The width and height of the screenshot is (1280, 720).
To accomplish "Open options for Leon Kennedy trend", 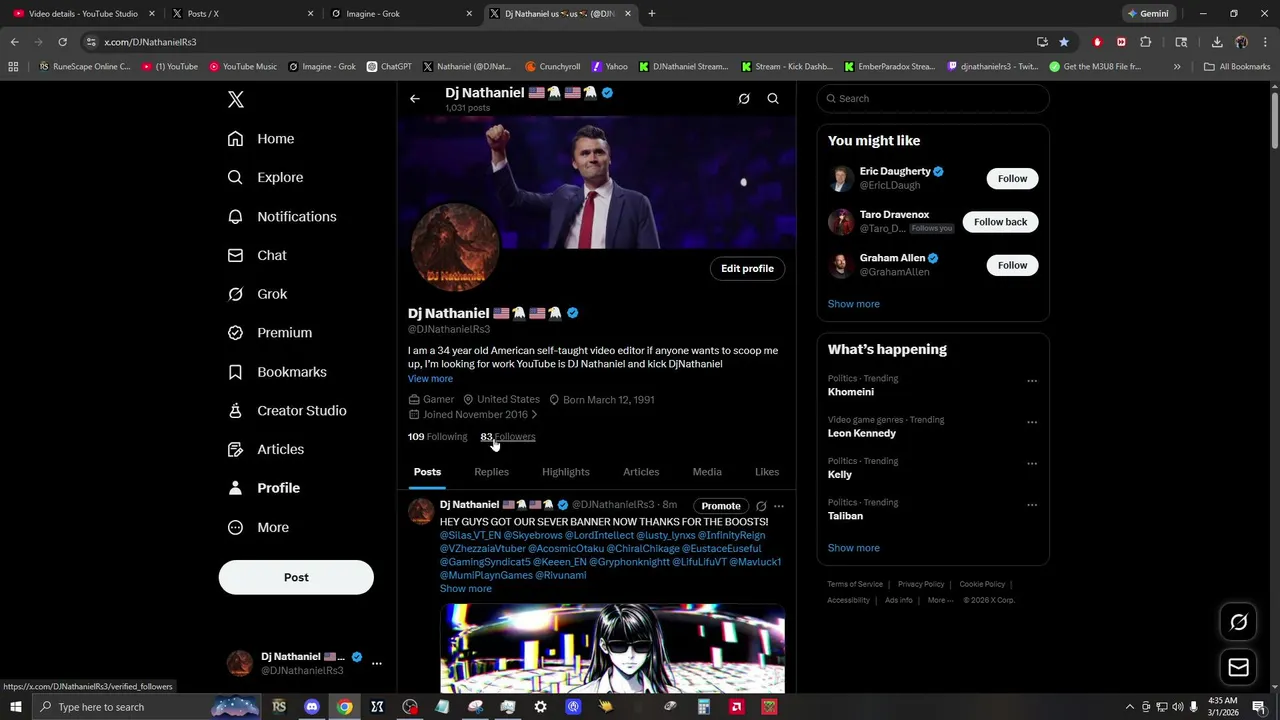I will pyautogui.click(x=1032, y=422).
